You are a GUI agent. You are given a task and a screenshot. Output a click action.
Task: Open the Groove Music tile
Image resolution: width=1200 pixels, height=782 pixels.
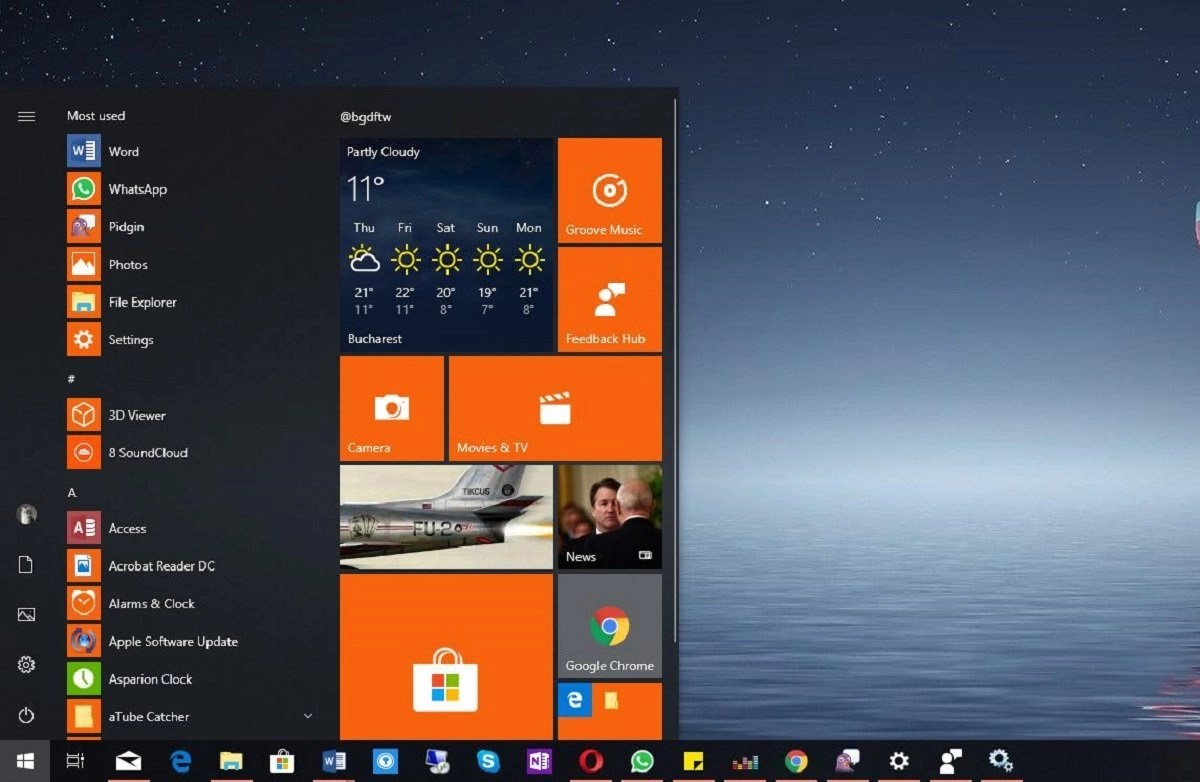click(610, 190)
